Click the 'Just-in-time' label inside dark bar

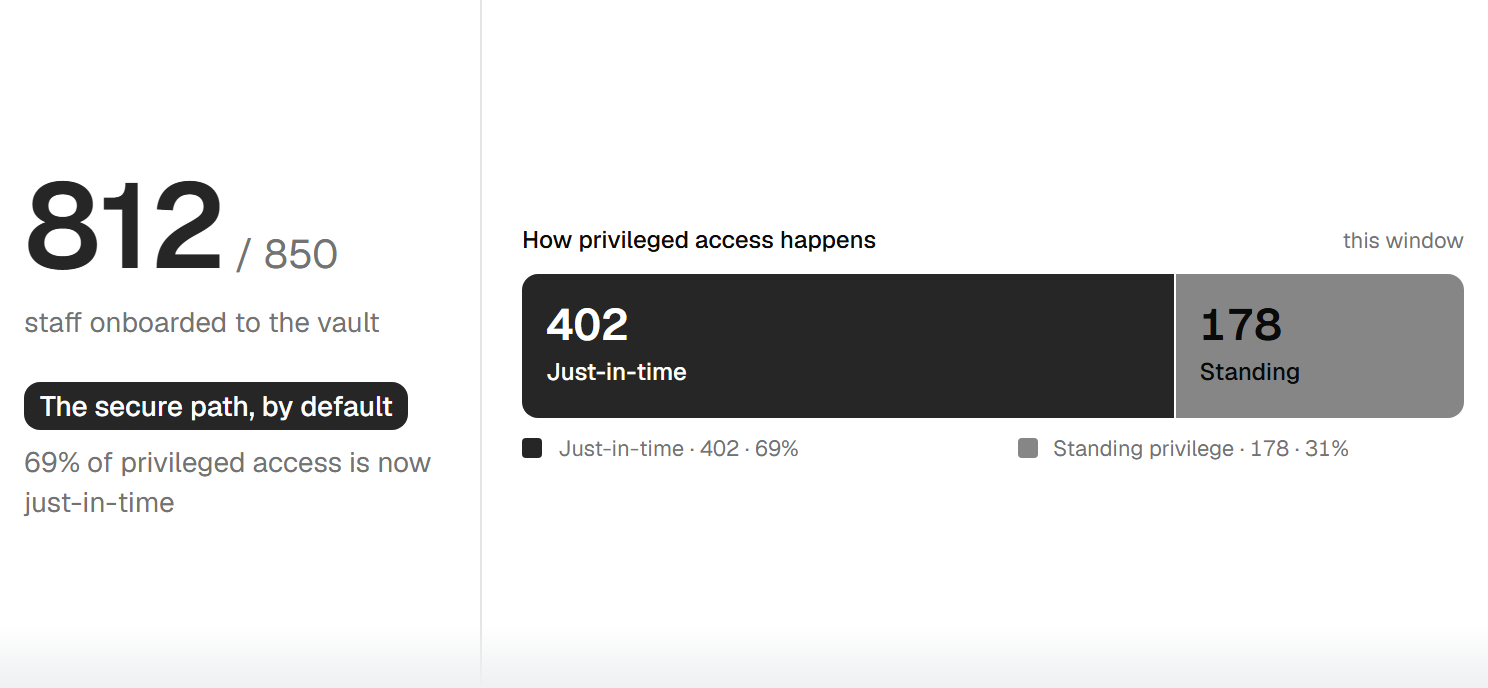click(x=616, y=372)
